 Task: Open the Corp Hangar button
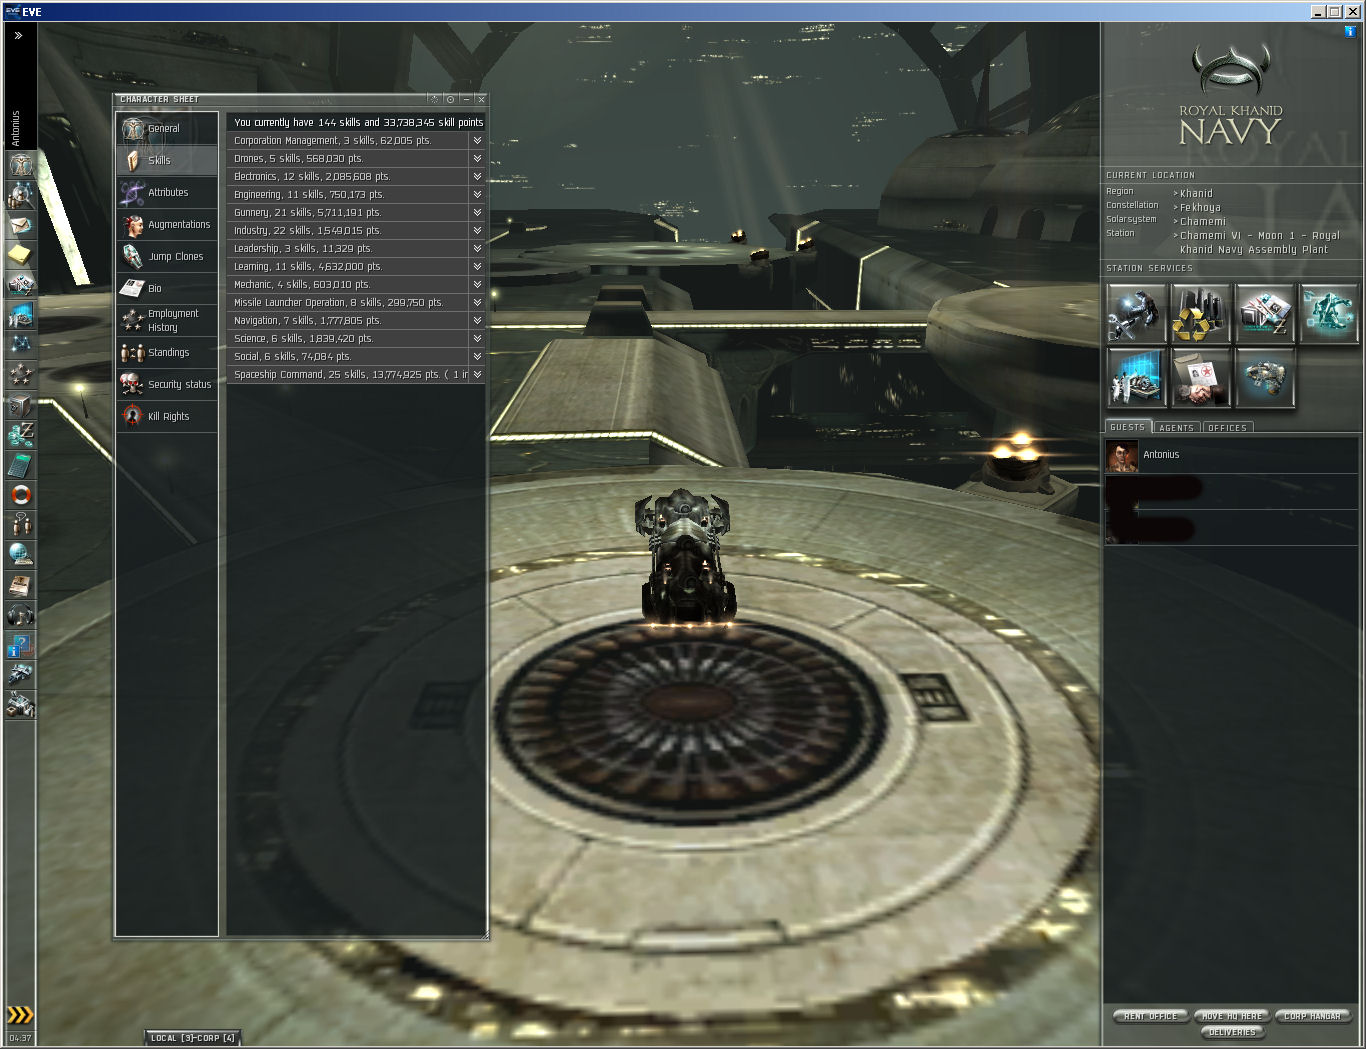1313,1016
